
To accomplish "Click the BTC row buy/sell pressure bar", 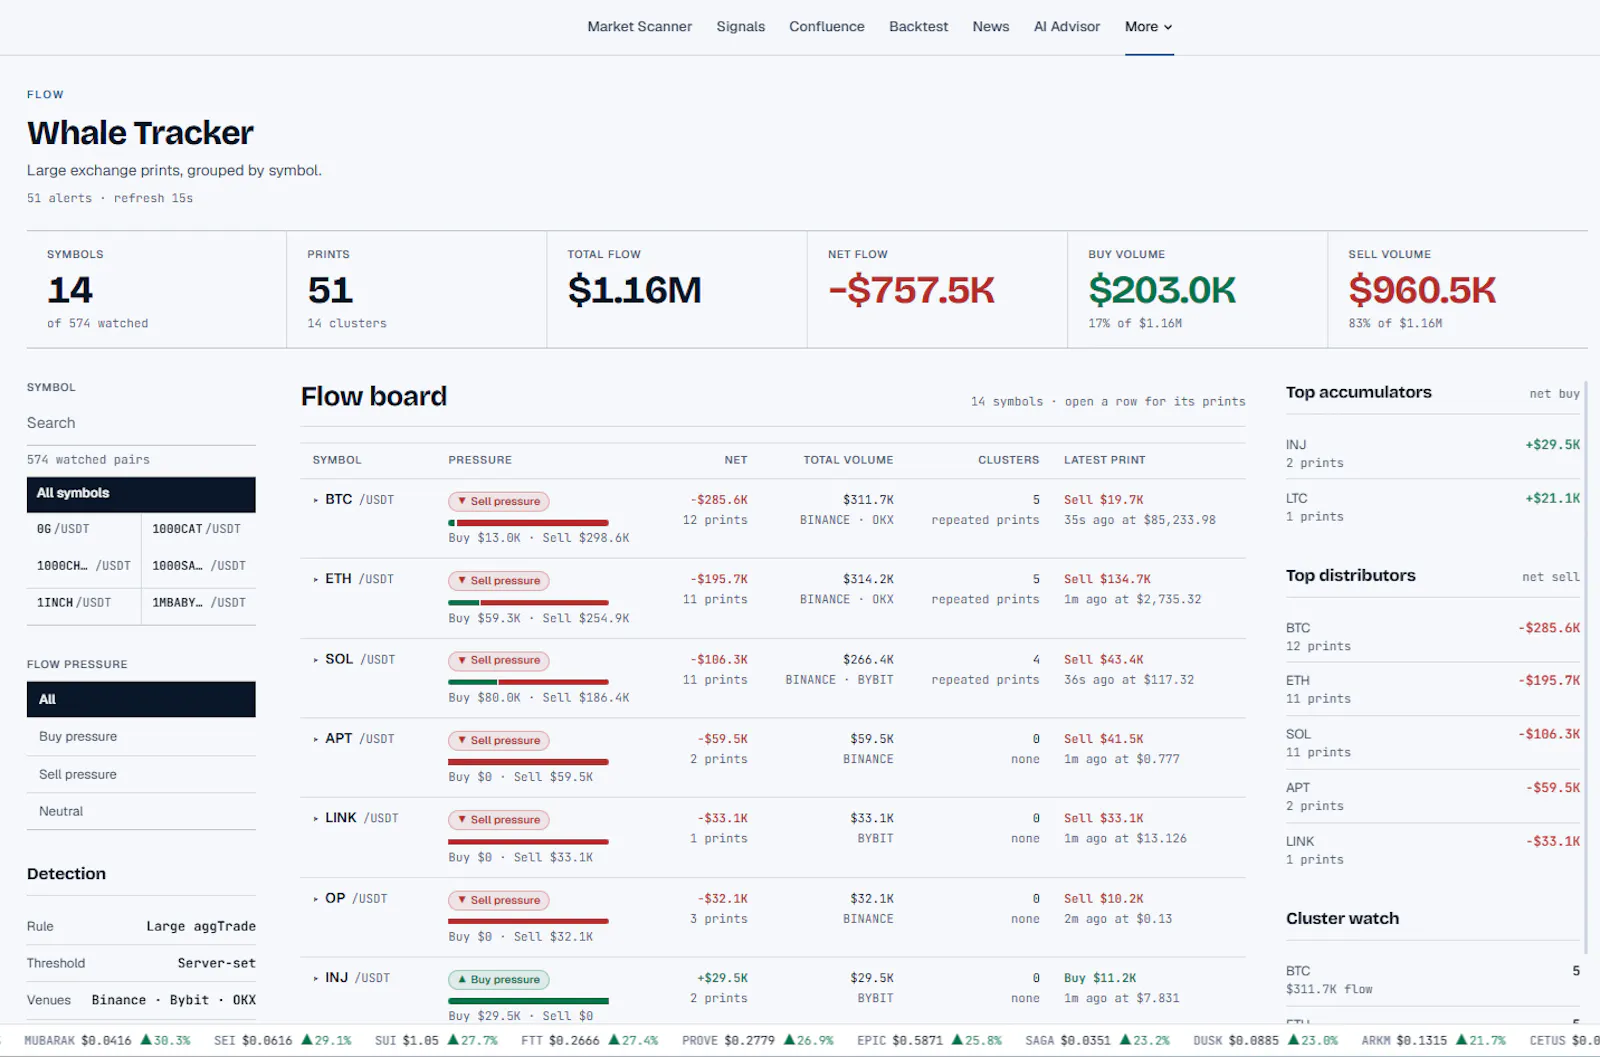I will coord(528,522).
